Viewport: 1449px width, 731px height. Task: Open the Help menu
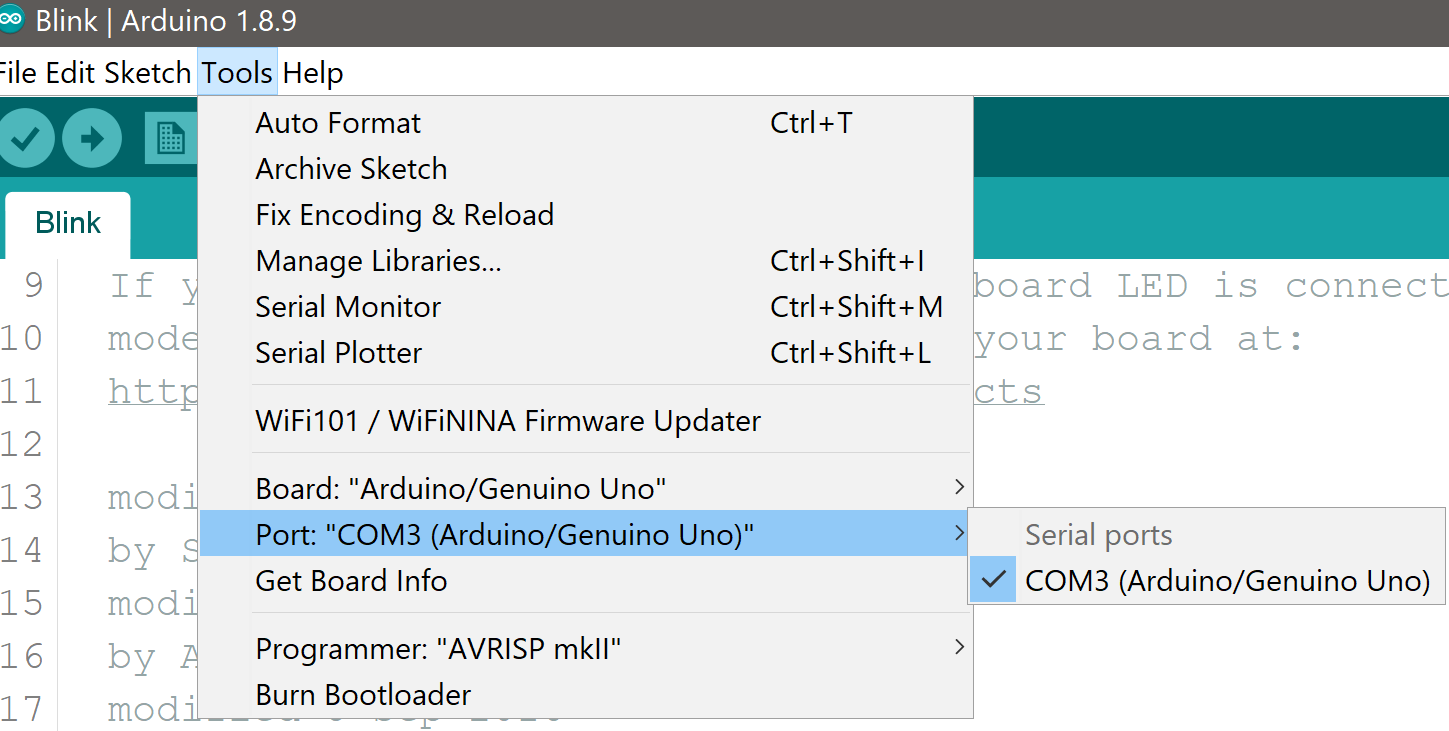coord(313,73)
